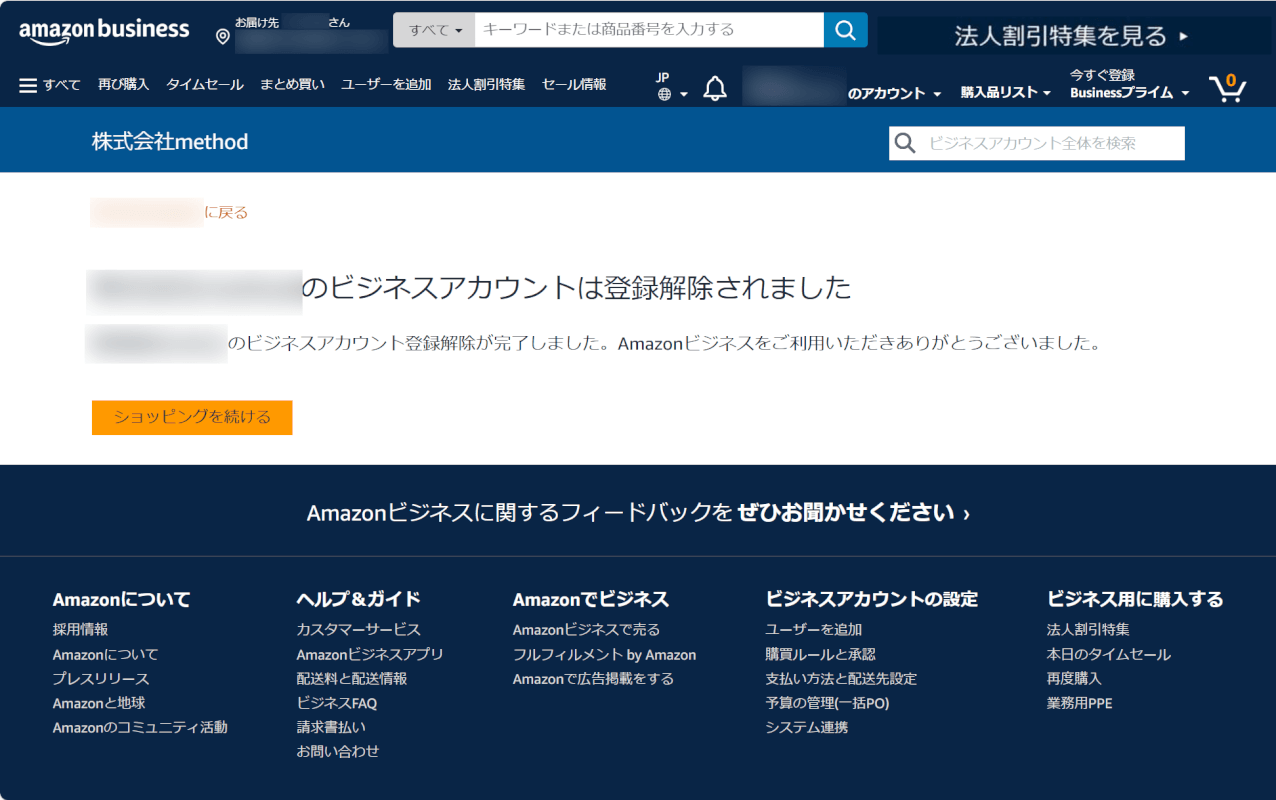Open the hamburger すべて menu

tap(50, 85)
